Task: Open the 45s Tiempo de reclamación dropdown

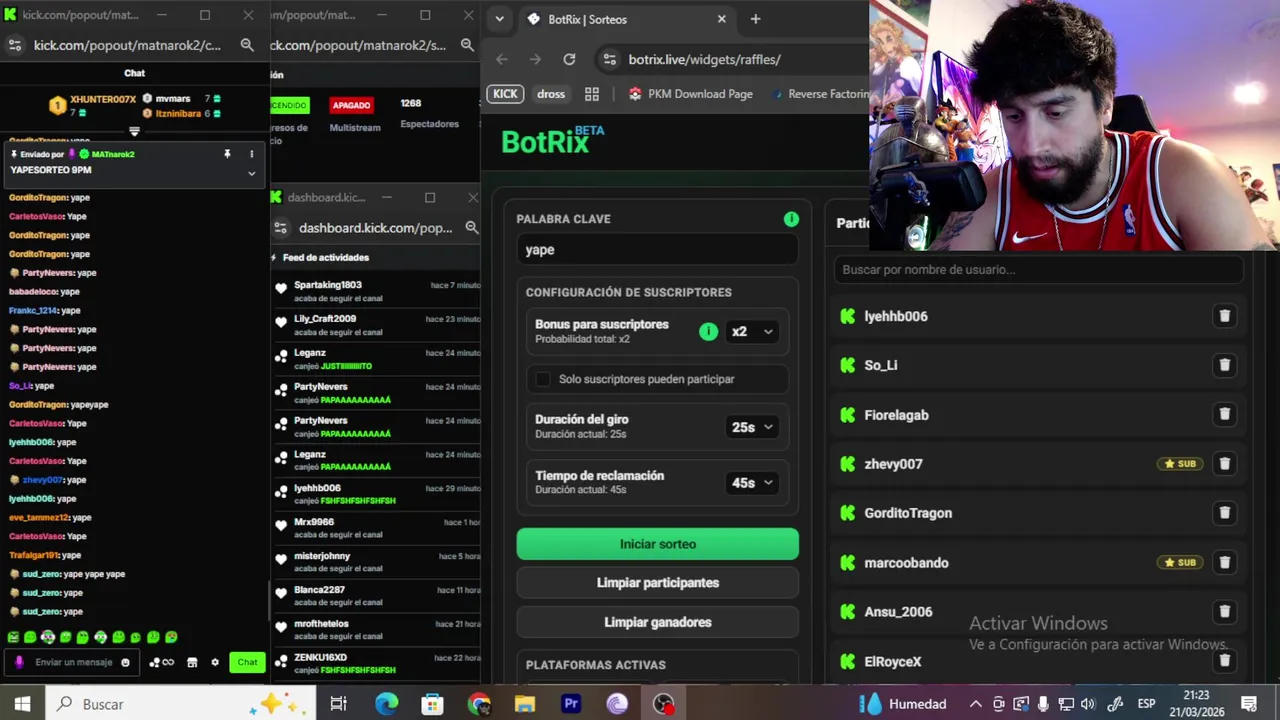Action: (x=752, y=482)
